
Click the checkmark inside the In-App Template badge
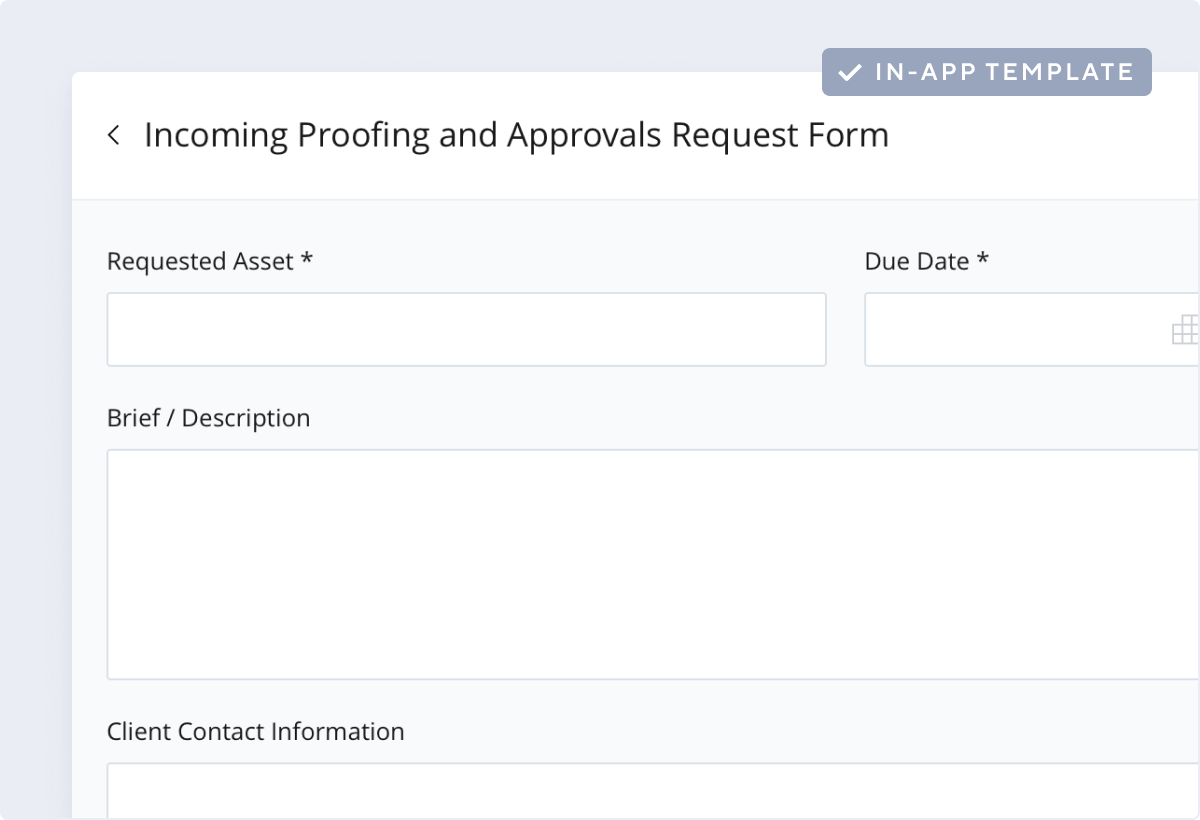[851, 71]
